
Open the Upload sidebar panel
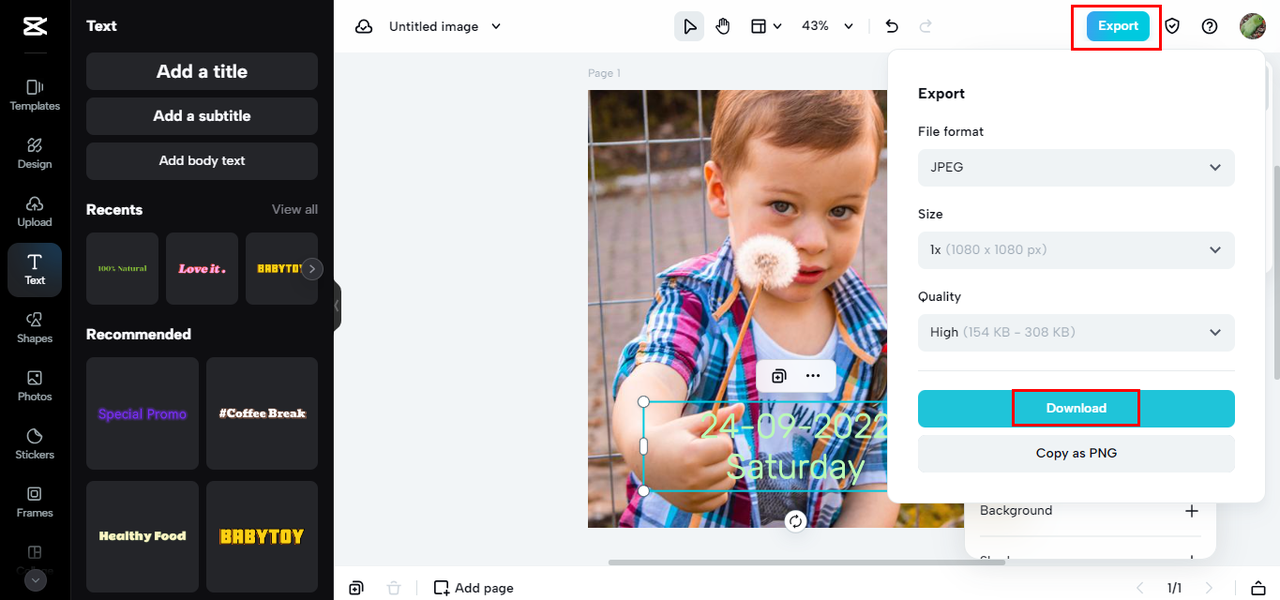(35, 211)
